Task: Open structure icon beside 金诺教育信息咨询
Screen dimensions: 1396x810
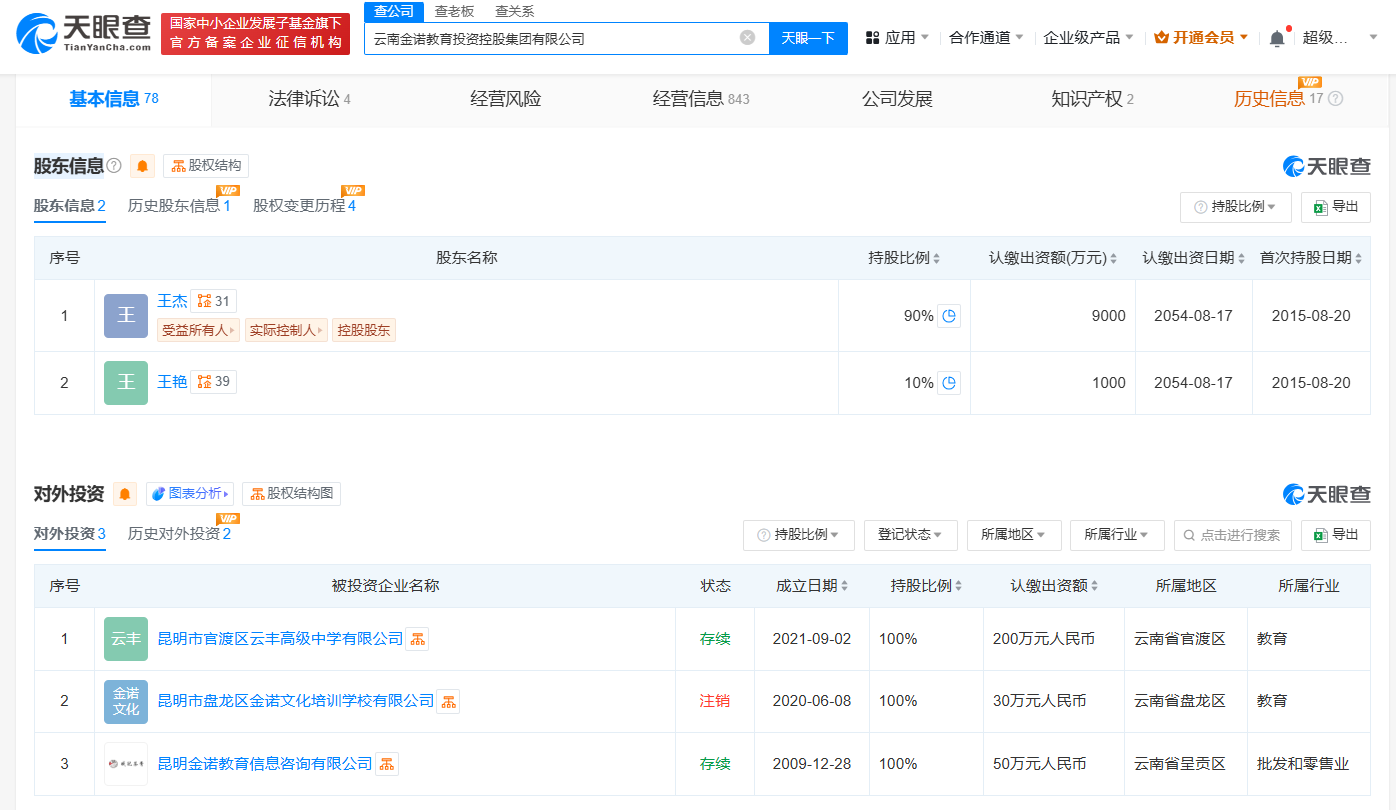Action: [x=386, y=764]
